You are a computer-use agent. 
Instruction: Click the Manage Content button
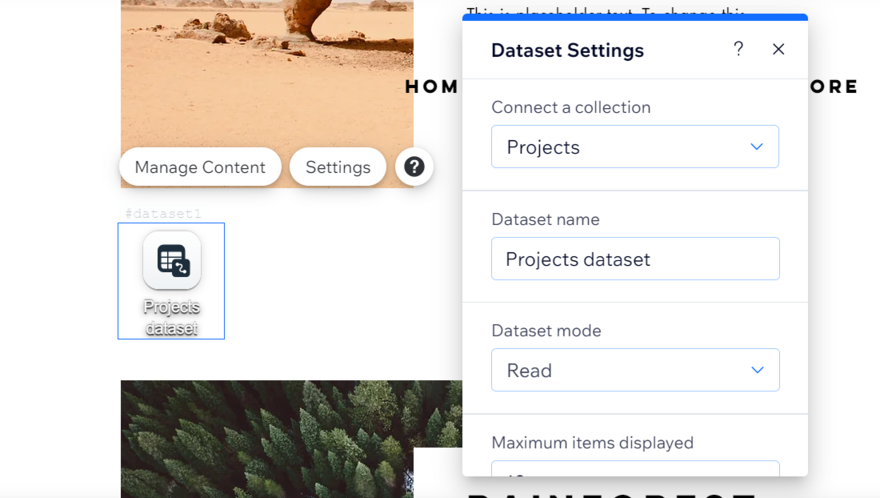click(200, 167)
